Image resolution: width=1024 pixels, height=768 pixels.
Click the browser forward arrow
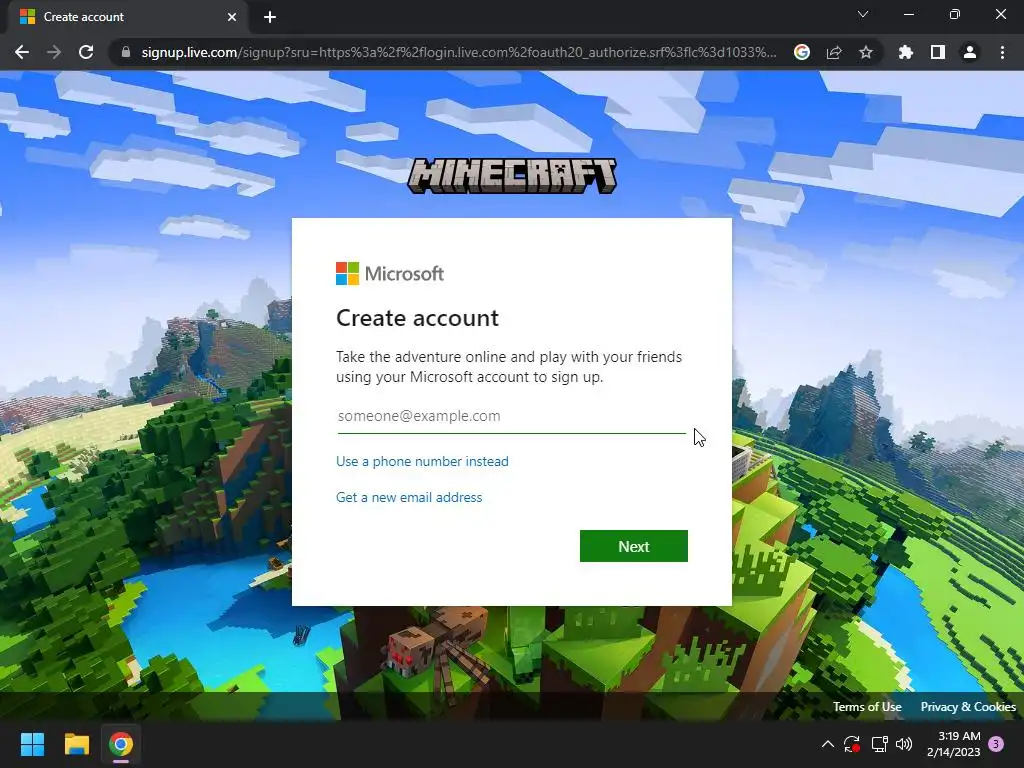pyautogui.click(x=54, y=52)
